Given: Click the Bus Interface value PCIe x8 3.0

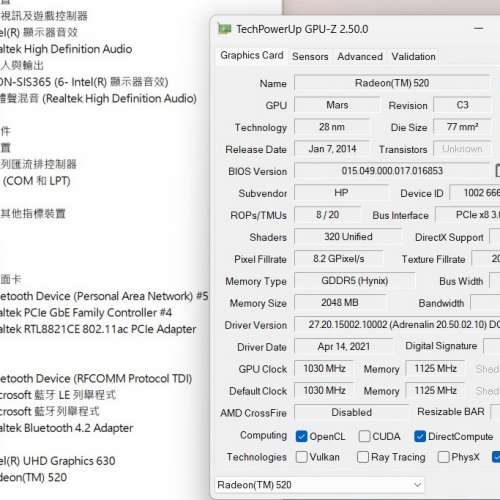Looking at the screenshot, I should [468, 215].
